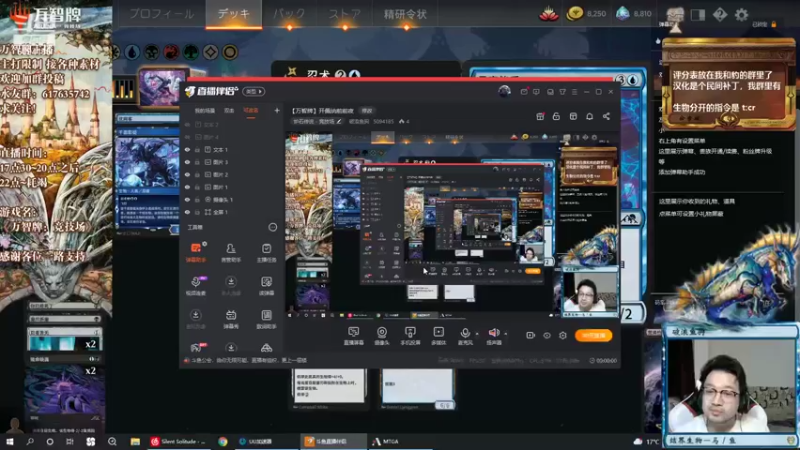Open the 主播任务 tool in the toolbox
The width and height of the screenshot is (800, 450).
(266, 252)
